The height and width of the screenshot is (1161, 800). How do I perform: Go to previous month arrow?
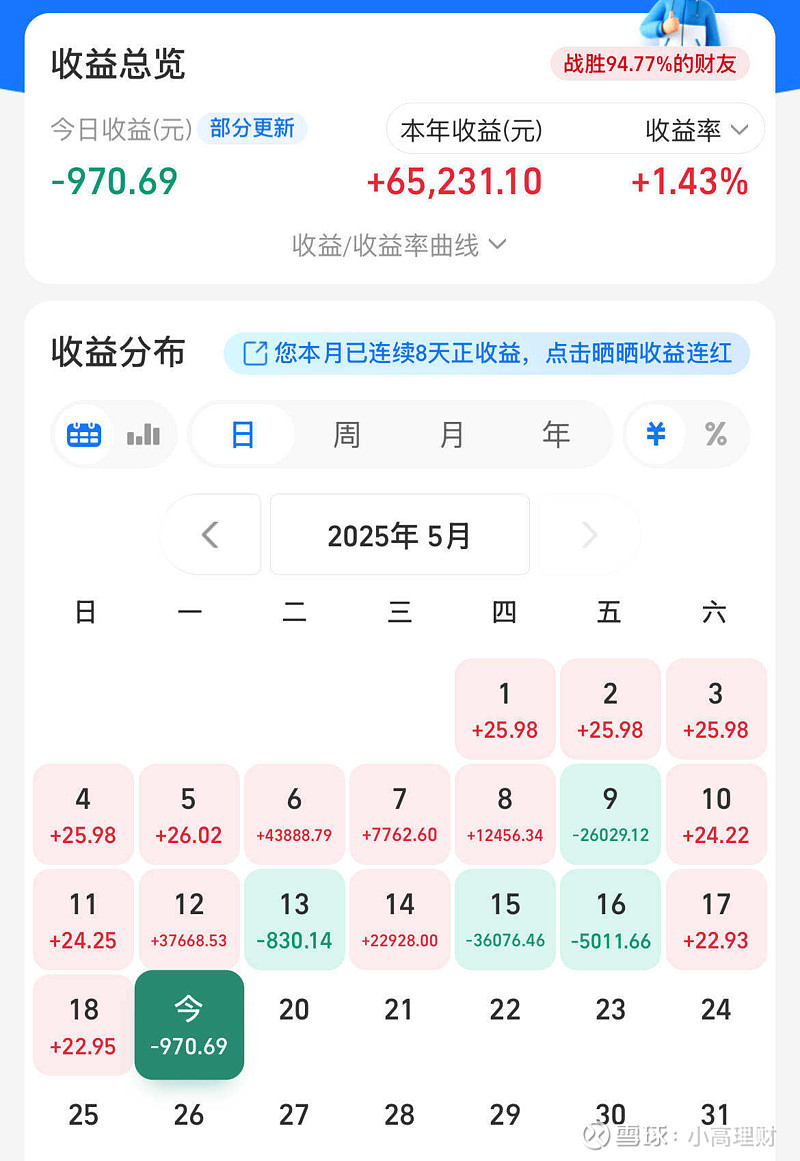(210, 535)
